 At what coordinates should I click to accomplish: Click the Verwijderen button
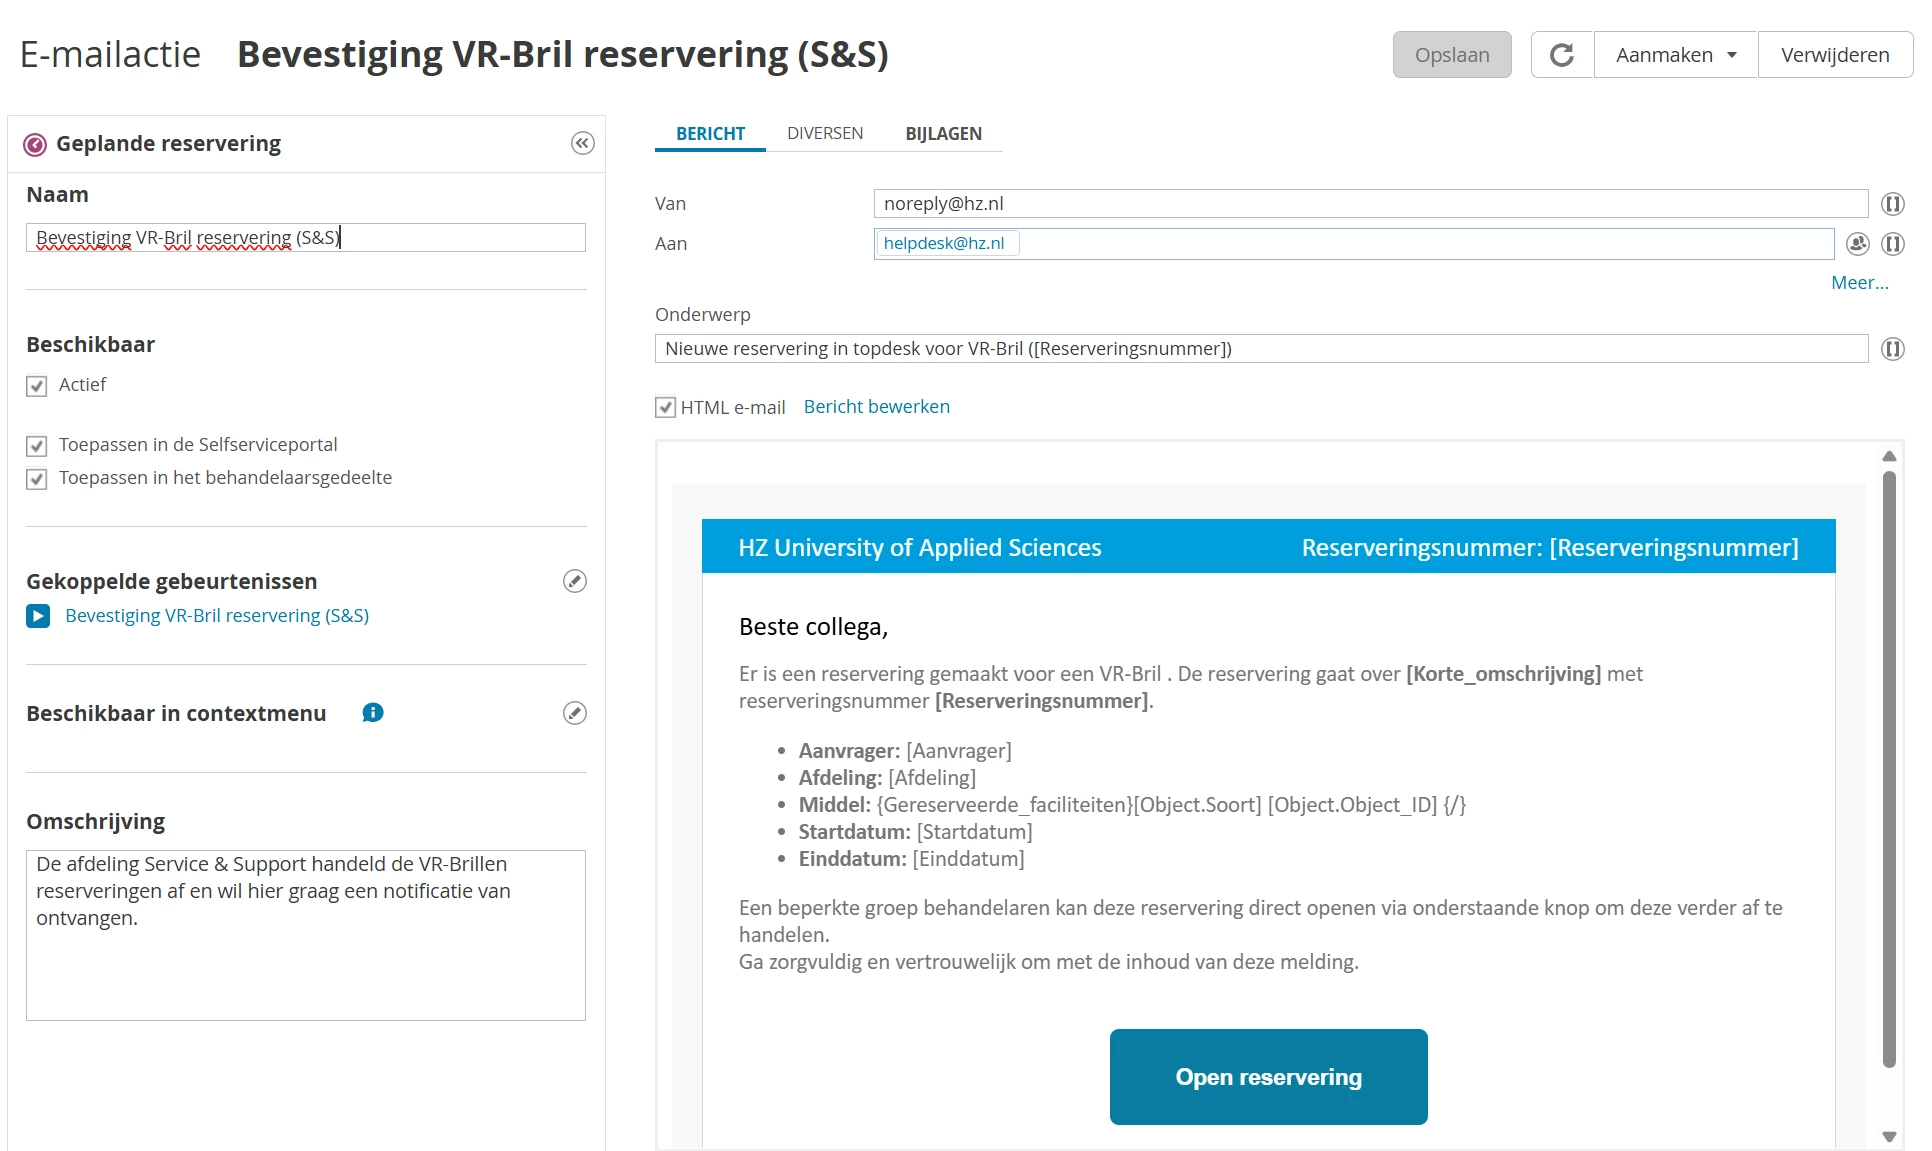tap(1834, 55)
